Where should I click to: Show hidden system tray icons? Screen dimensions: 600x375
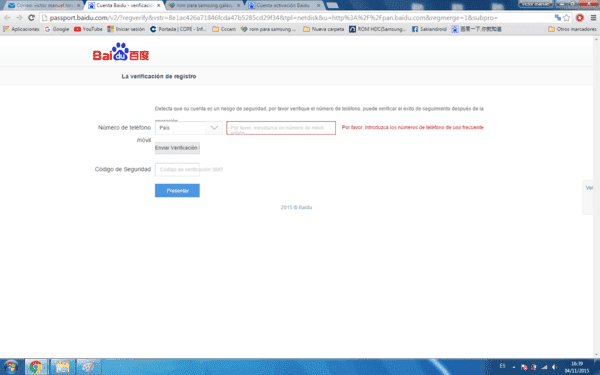coord(514,367)
